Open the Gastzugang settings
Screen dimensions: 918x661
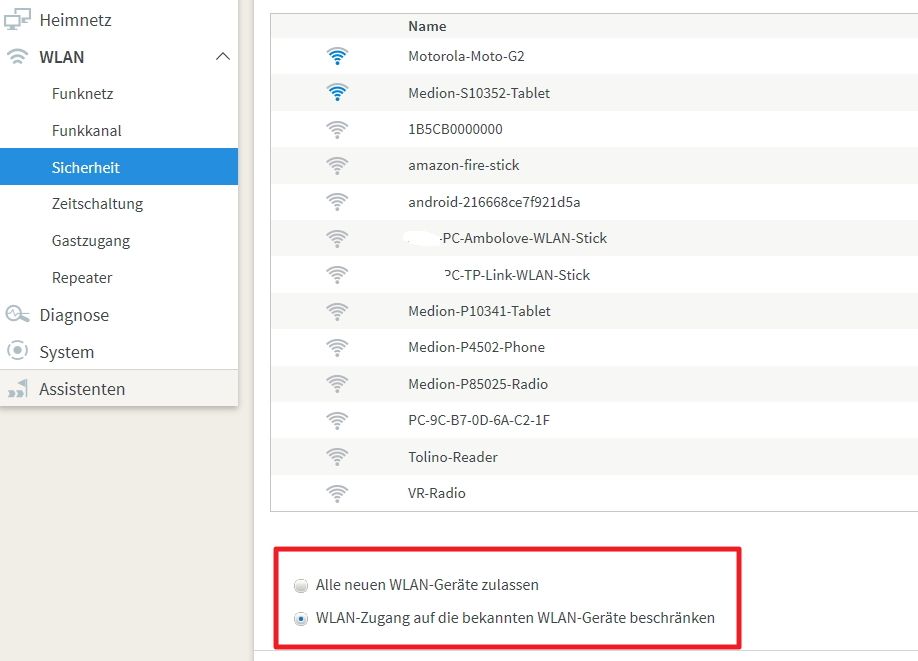92,240
